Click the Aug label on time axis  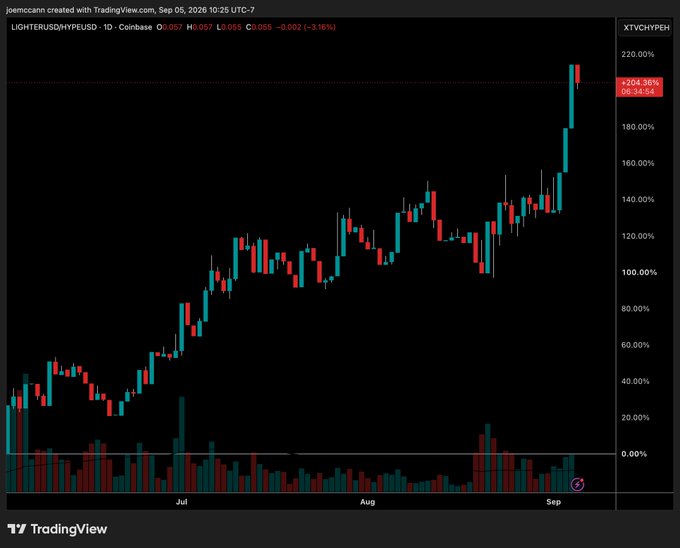367,502
